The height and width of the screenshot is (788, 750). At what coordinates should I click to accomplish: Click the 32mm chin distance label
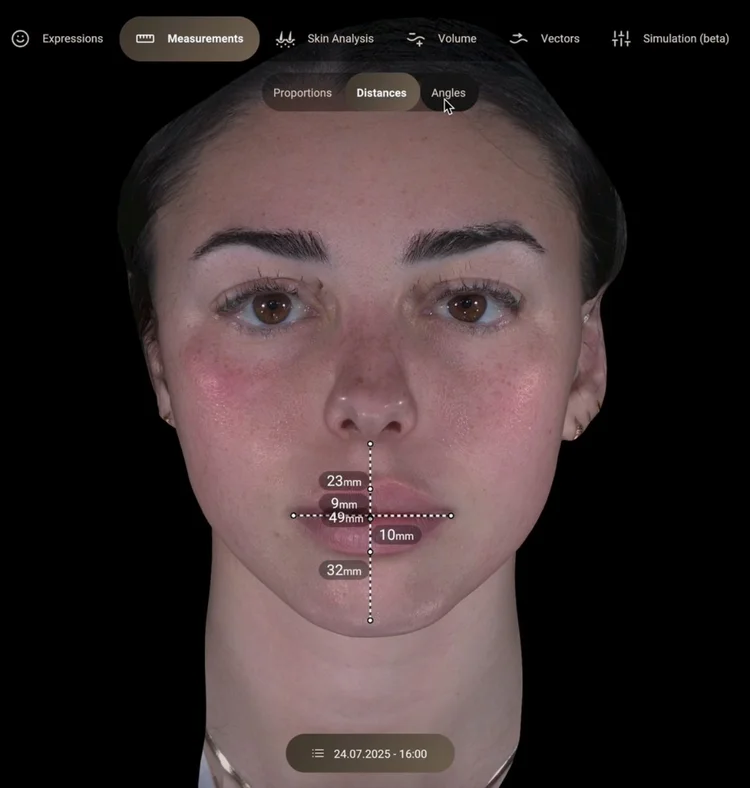pos(344,570)
